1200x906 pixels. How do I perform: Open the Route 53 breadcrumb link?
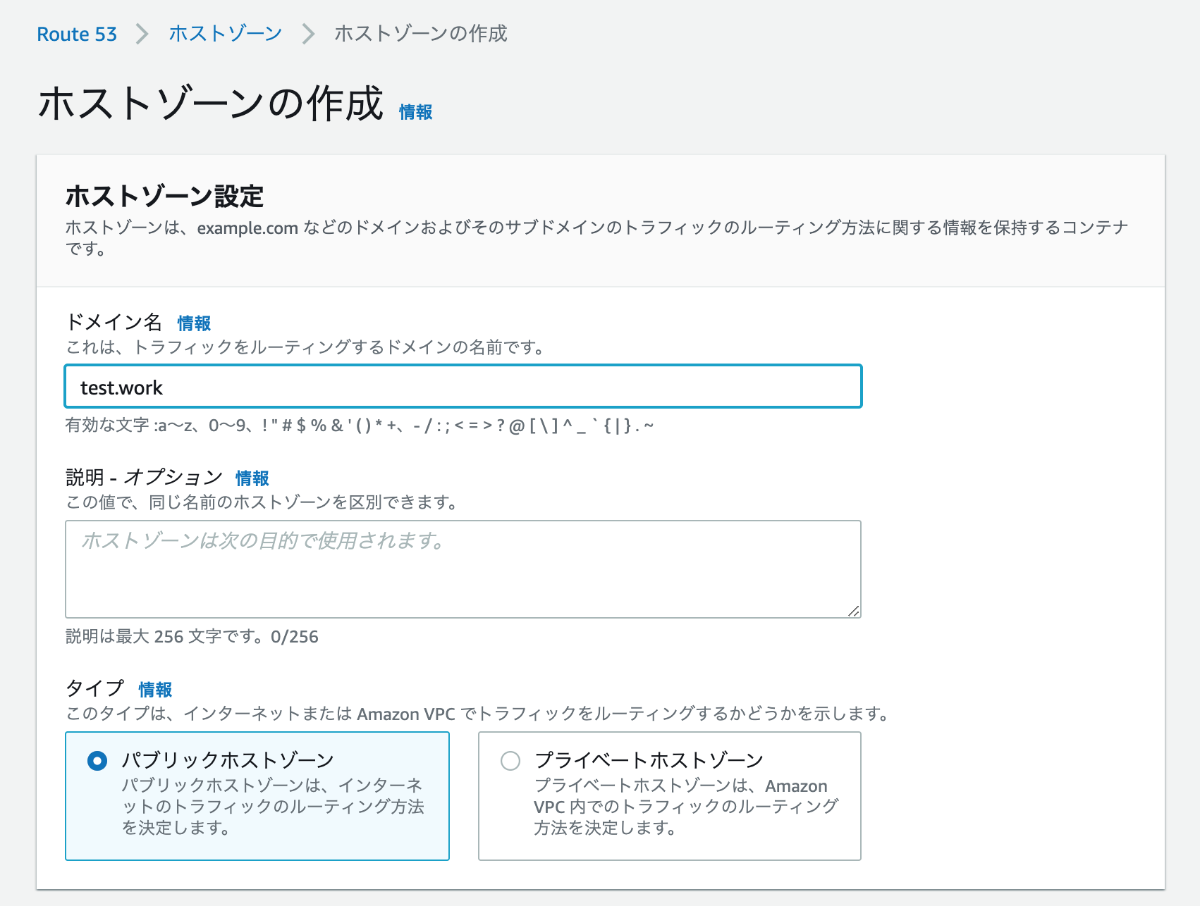77,34
